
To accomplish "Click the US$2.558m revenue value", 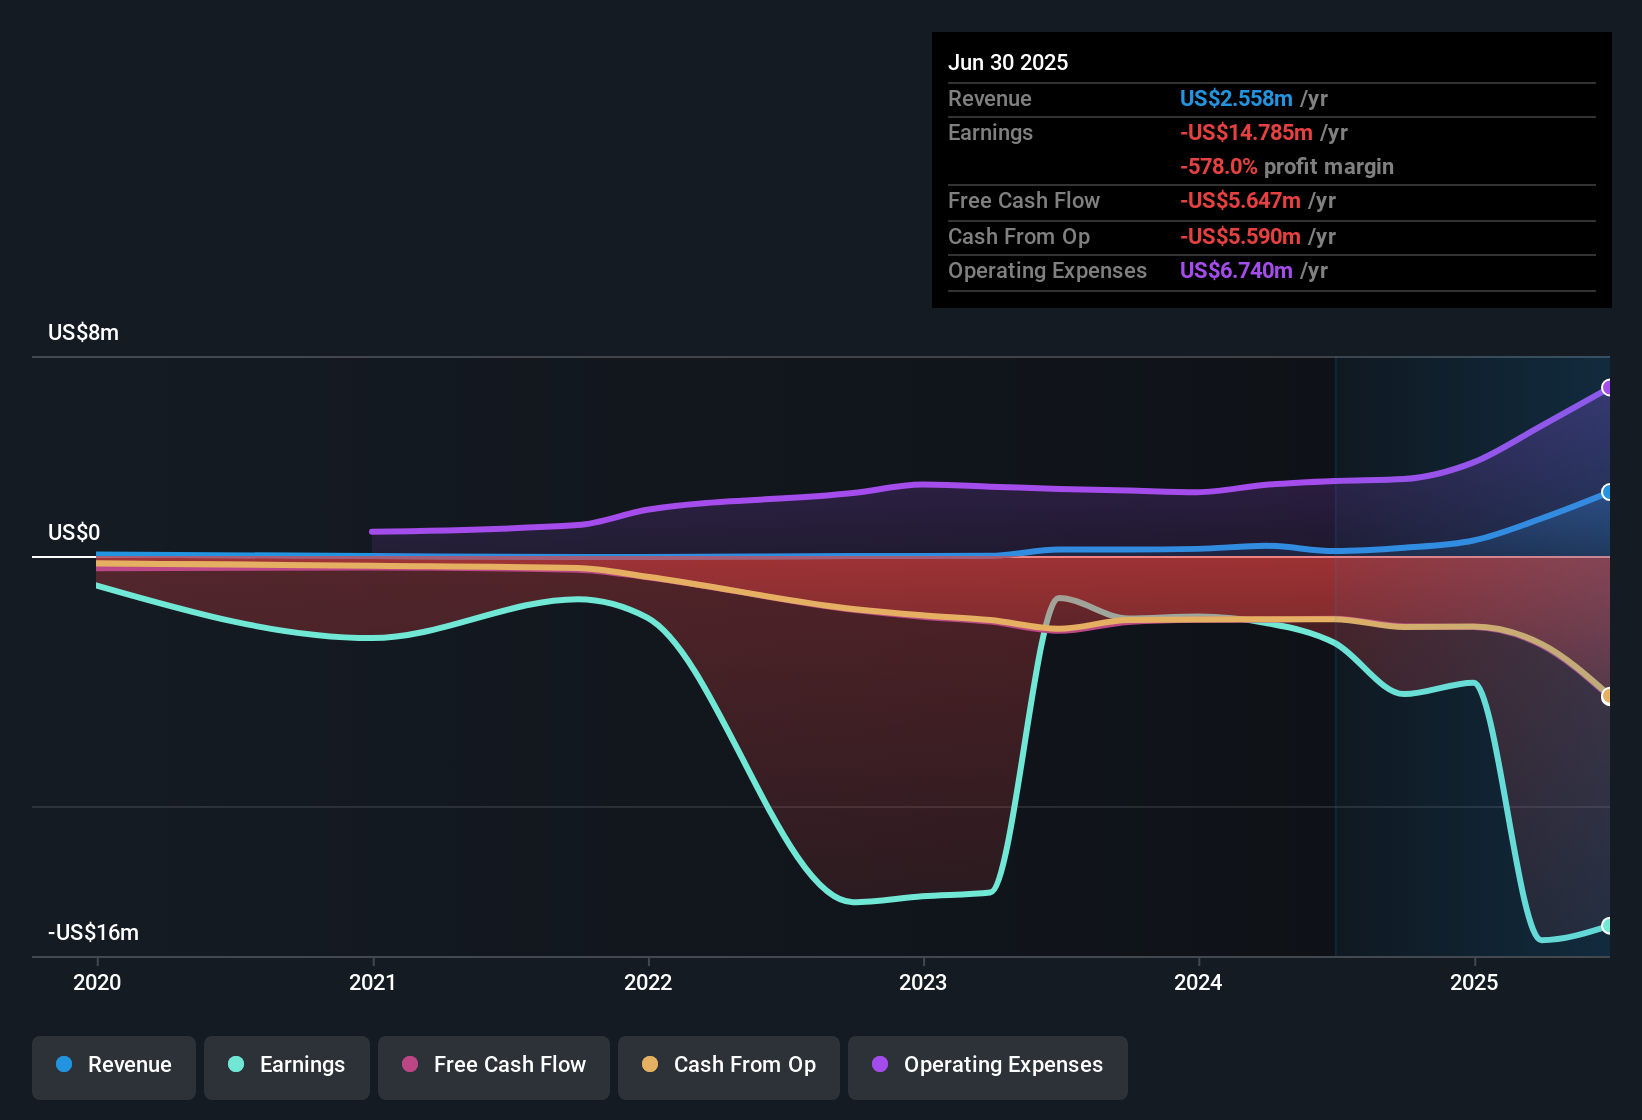I will (1236, 99).
